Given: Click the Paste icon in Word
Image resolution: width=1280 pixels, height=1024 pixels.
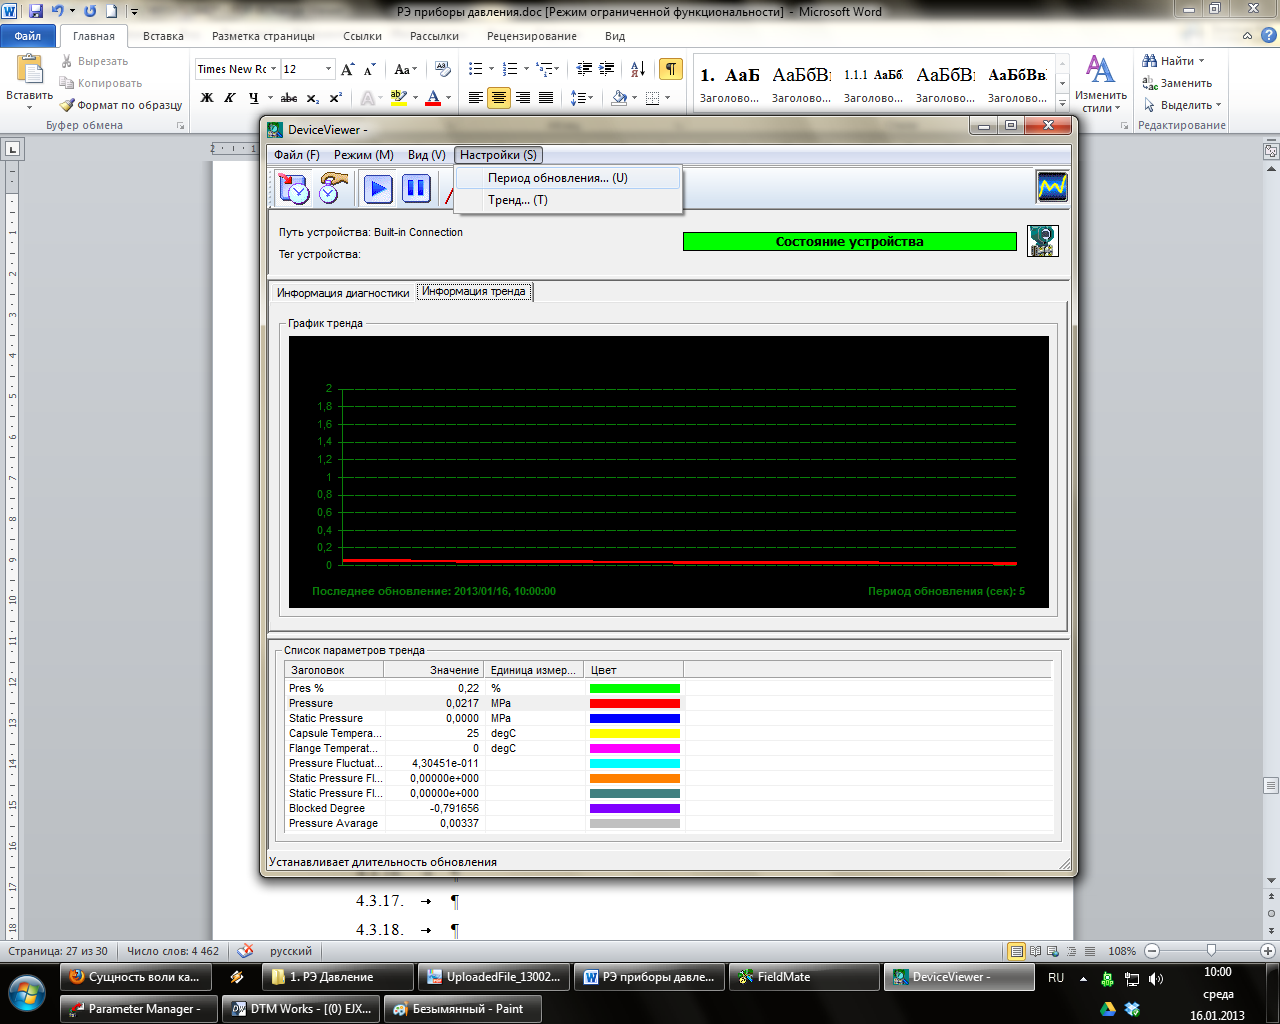Looking at the screenshot, I should tap(30, 70).
